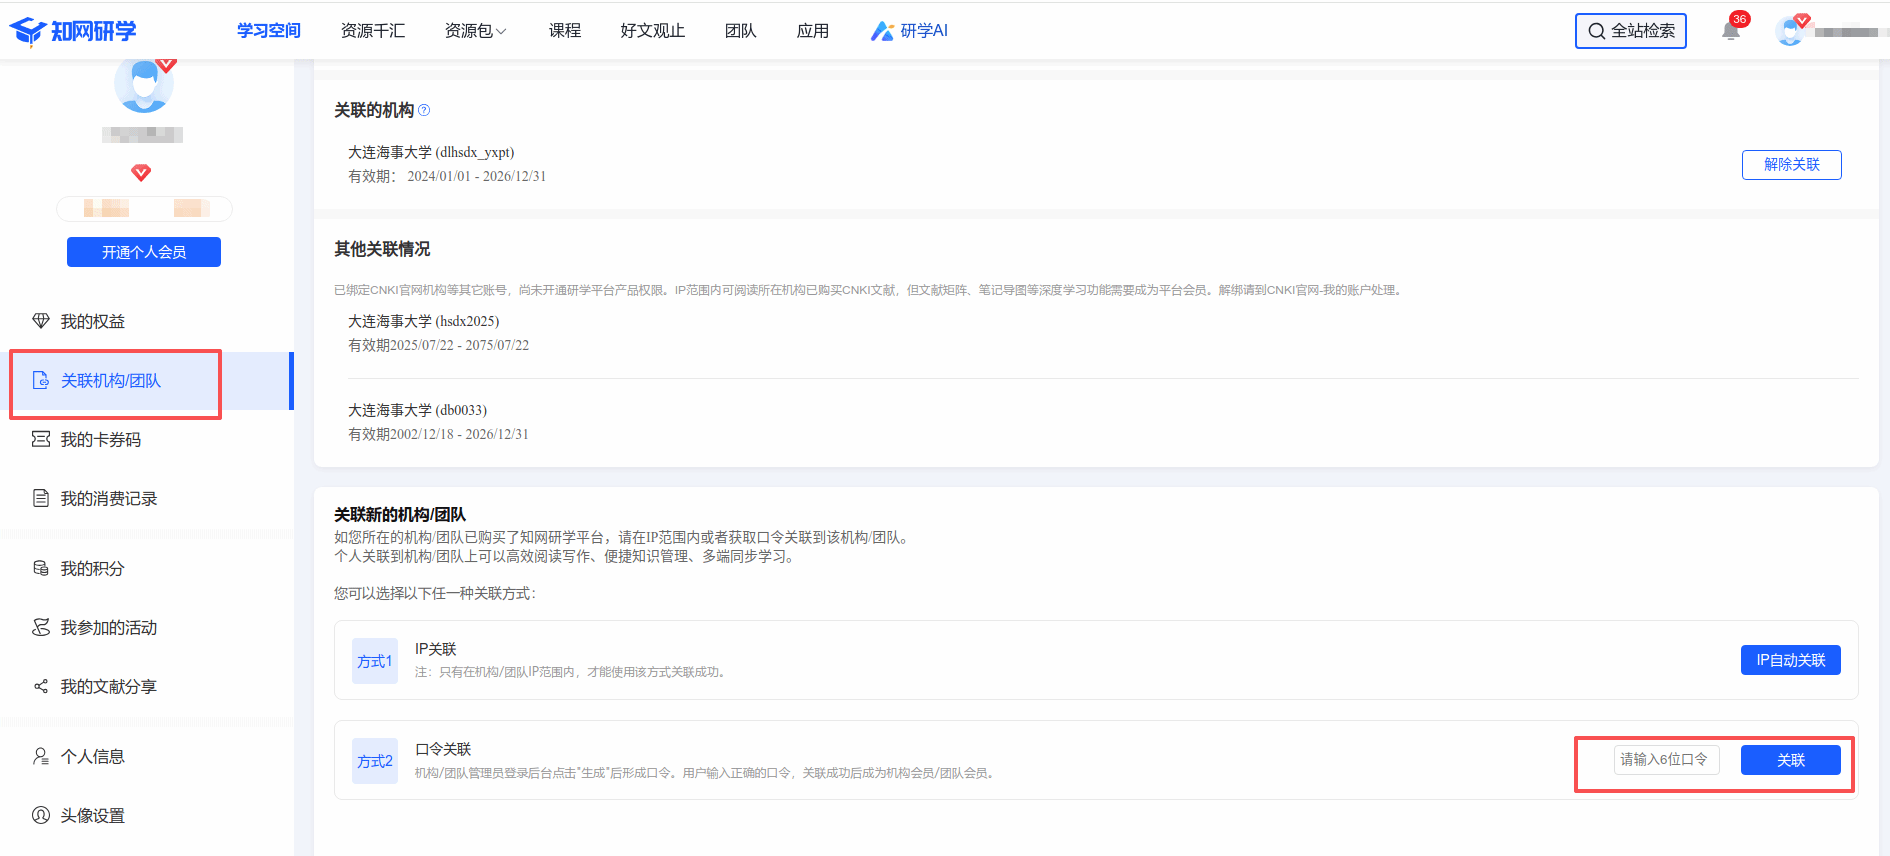1890x856 pixels.
Task: Click the user avatar in top right
Action: coord(1790,31)
